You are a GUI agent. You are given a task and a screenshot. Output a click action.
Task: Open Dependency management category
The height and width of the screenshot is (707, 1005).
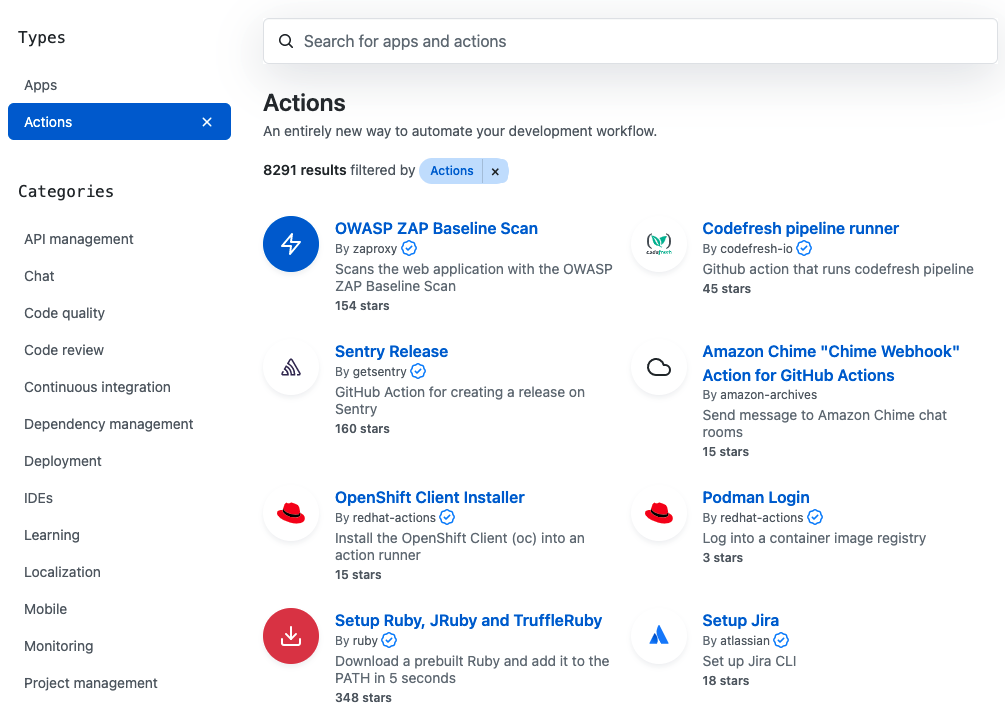tap(108, 424)
